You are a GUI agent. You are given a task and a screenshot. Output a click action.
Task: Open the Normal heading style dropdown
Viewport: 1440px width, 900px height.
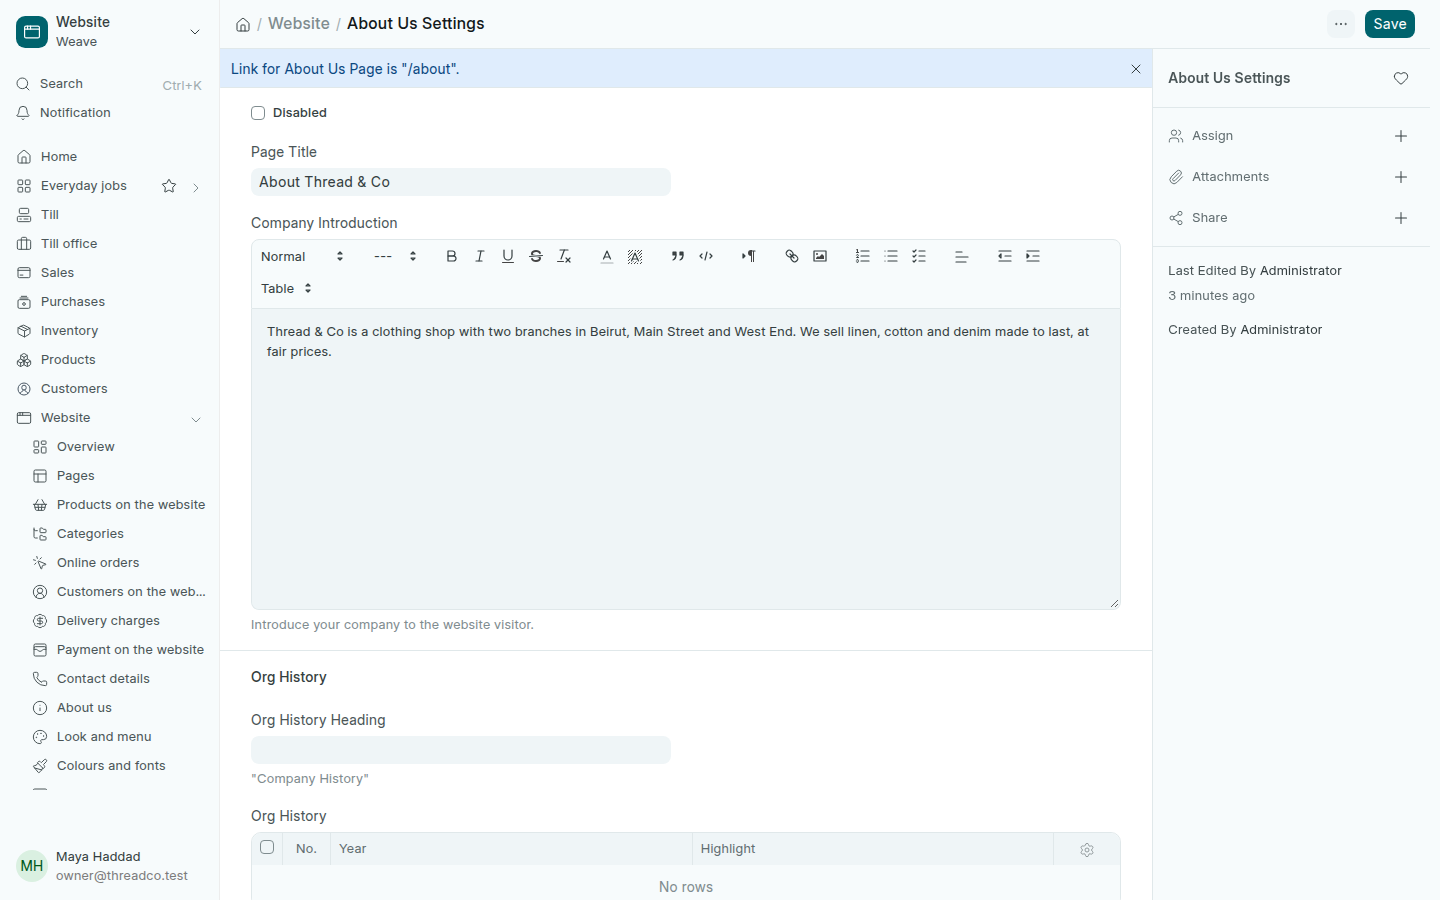302,257
